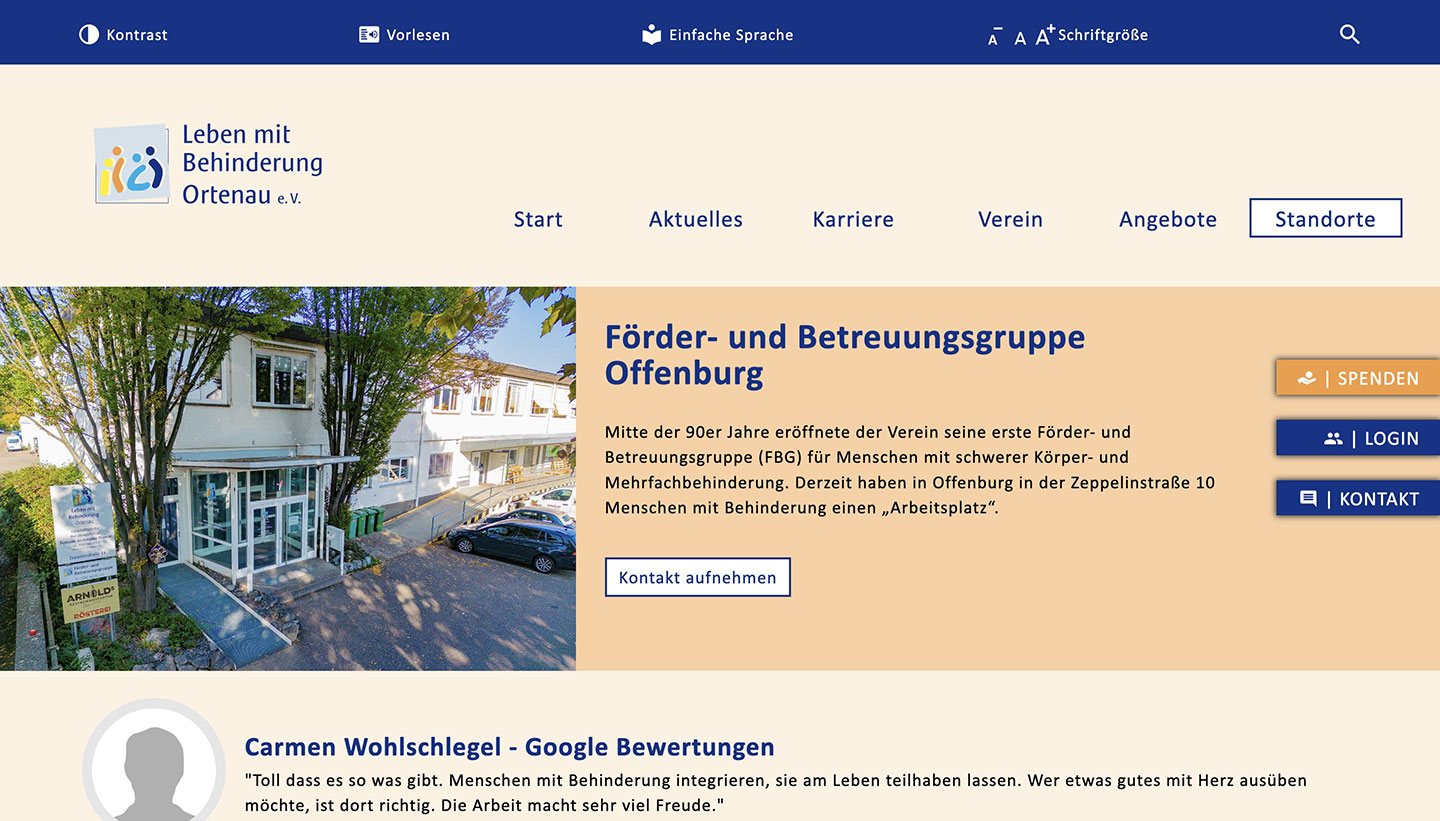Decrease font size with A- icon
The width and height of the screenshot is (1440, 821).
pyautogui.click(x=994, y=37)
